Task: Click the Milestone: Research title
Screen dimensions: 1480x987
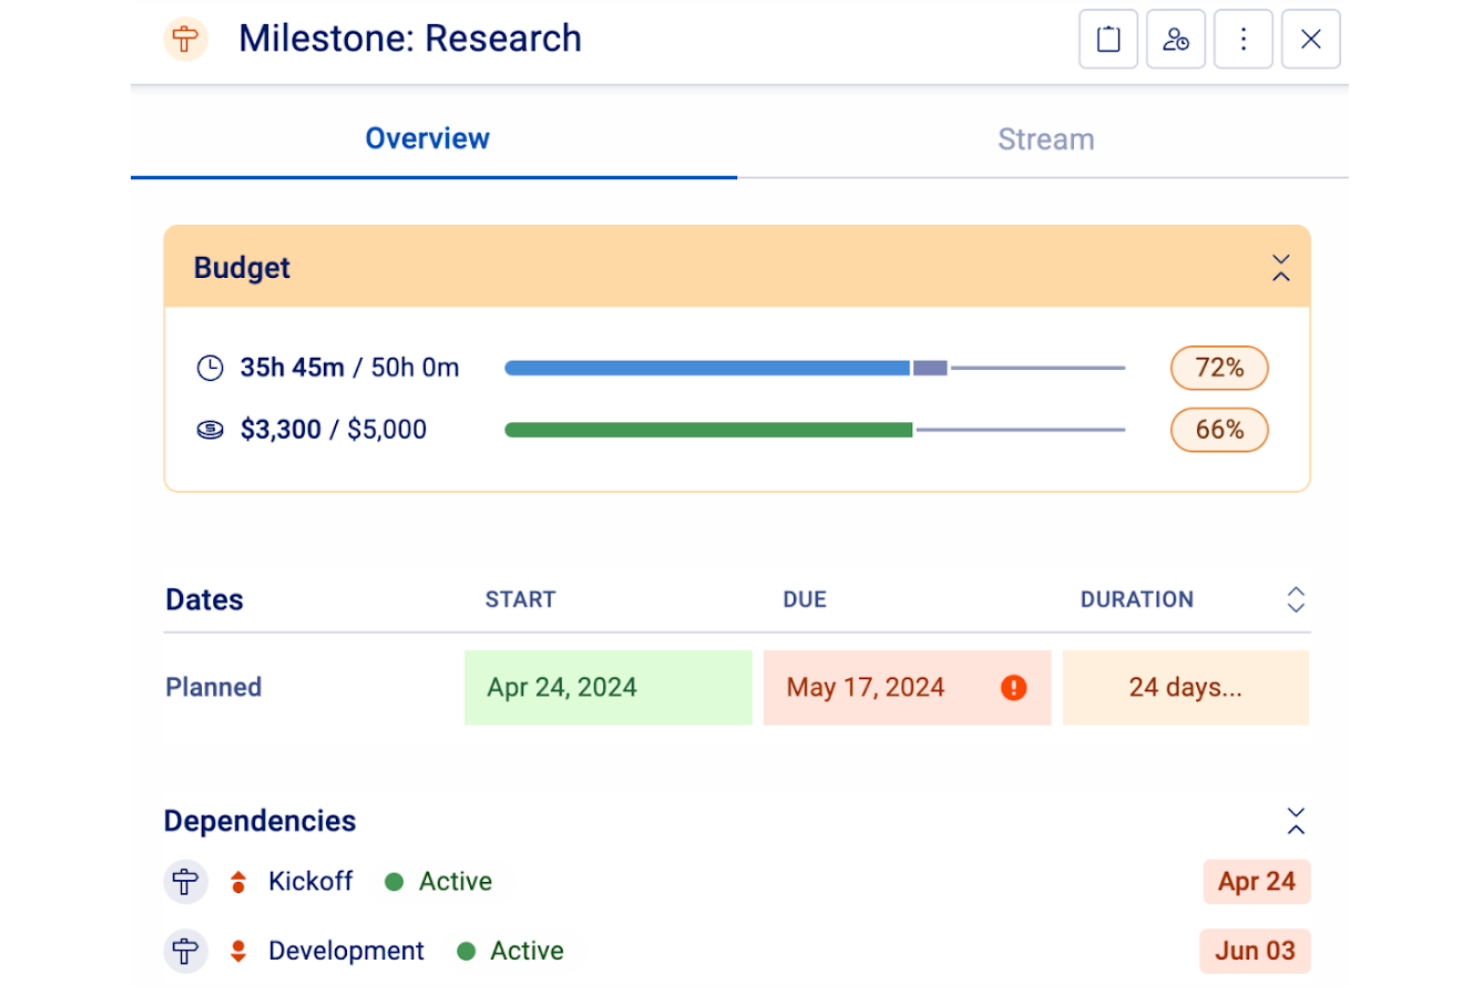Action: [410, 39]
